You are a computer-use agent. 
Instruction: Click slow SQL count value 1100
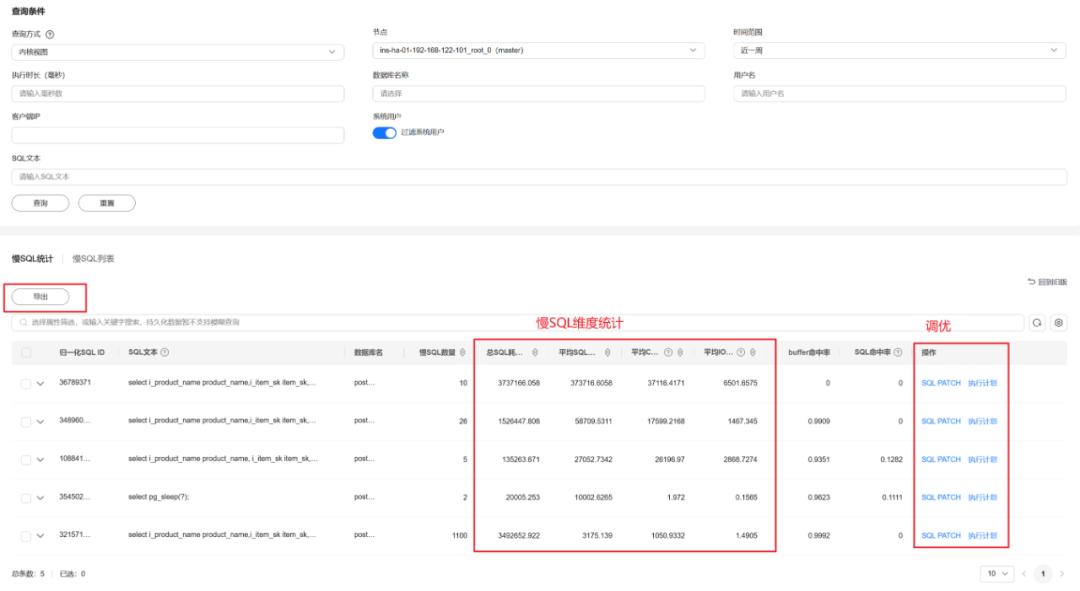pos(459,535)
